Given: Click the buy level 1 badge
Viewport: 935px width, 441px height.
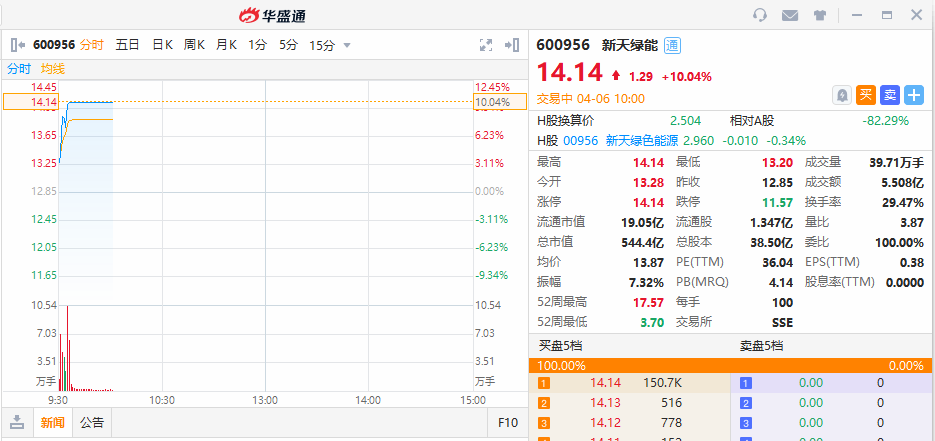Looking at the screenshot, I should [544, 383].
